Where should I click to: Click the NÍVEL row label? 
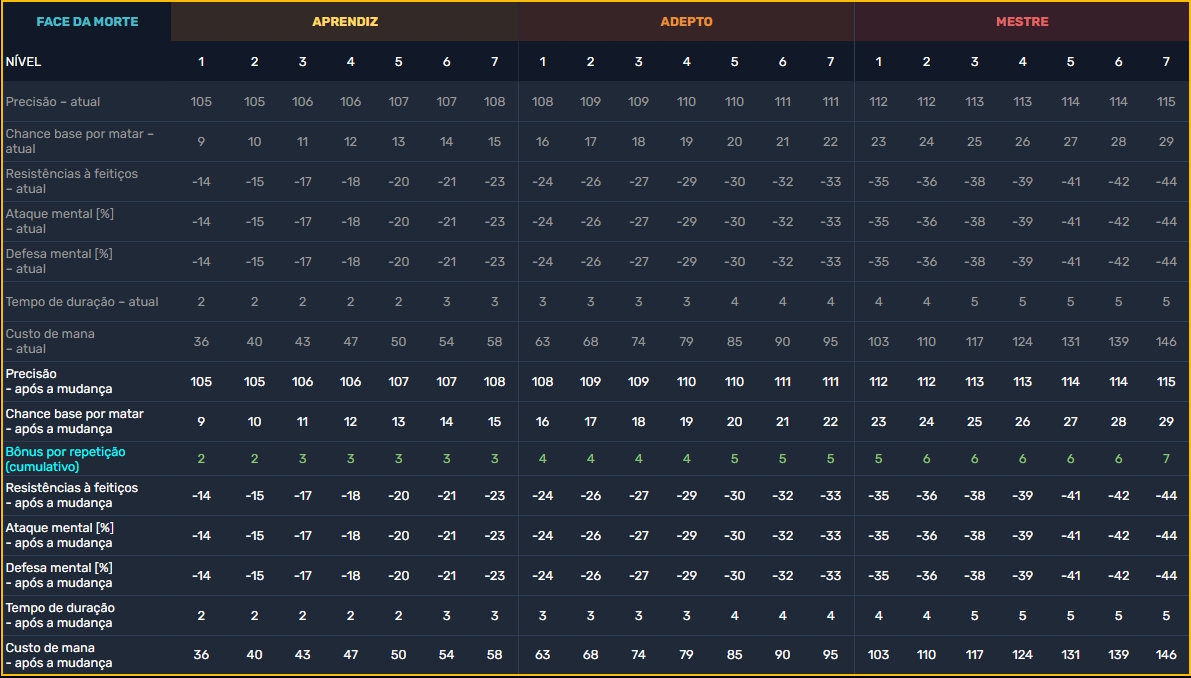[x=24, y=61]
